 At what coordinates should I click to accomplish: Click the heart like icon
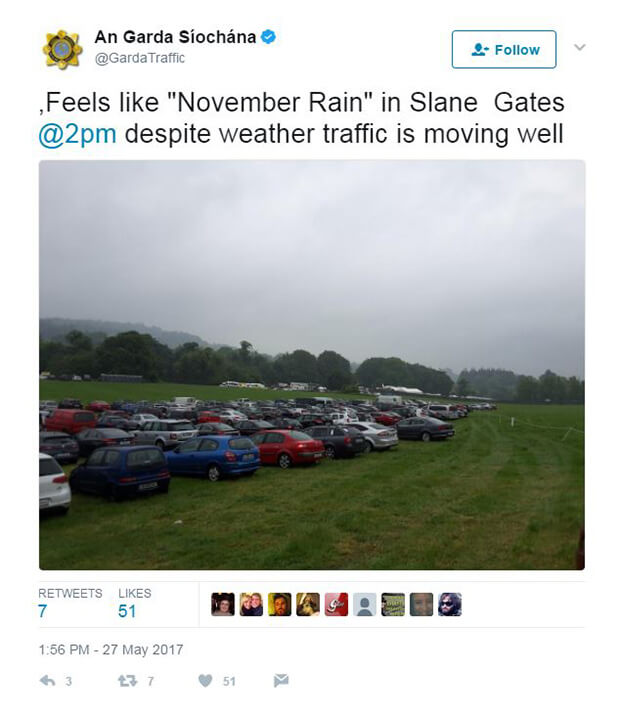[x=205, y=681]
